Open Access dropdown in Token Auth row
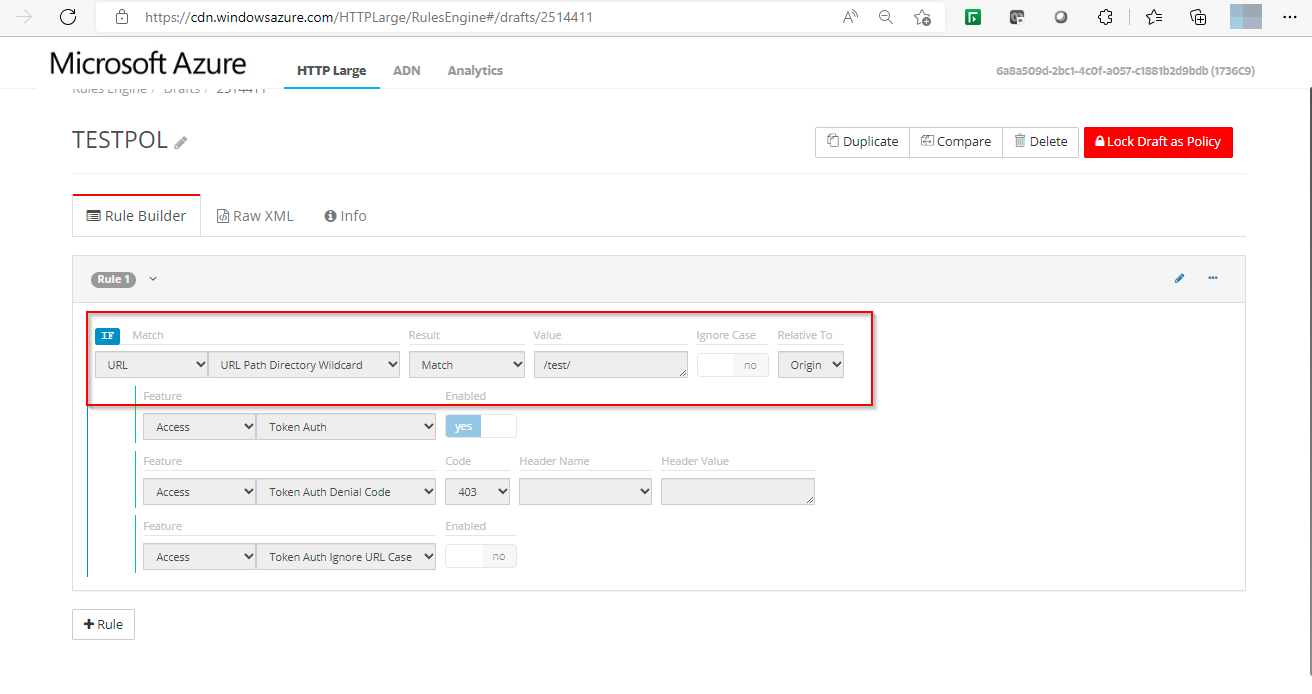Screen dimensions: 1312x694 (x=199, y=427)
